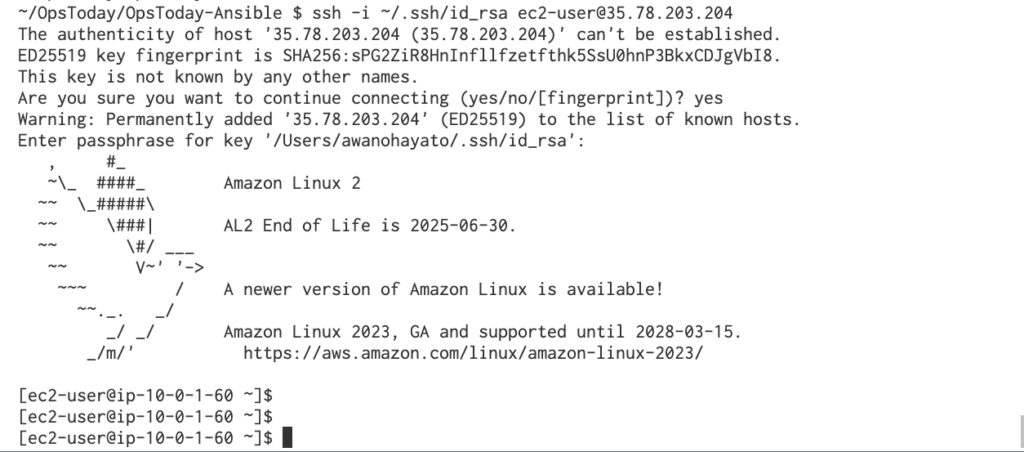The height and width of the screenshot is (452, 1024).
Task: Click the 'Amazon Linux 2' banner title
Action: coord(292,183)
